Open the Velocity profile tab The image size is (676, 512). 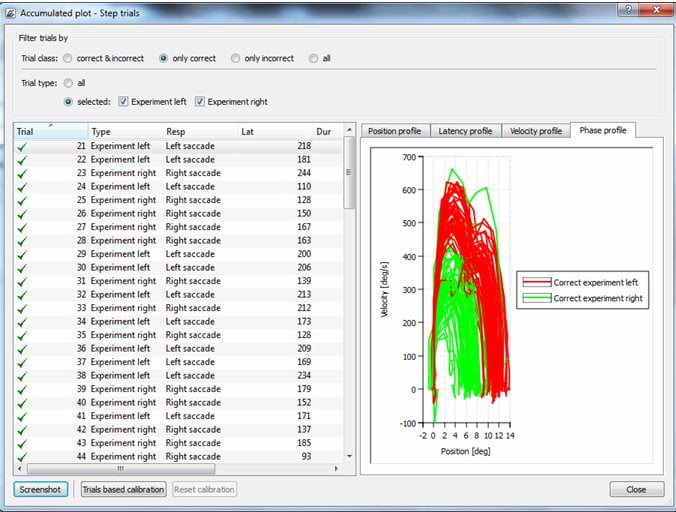[536, 131]
